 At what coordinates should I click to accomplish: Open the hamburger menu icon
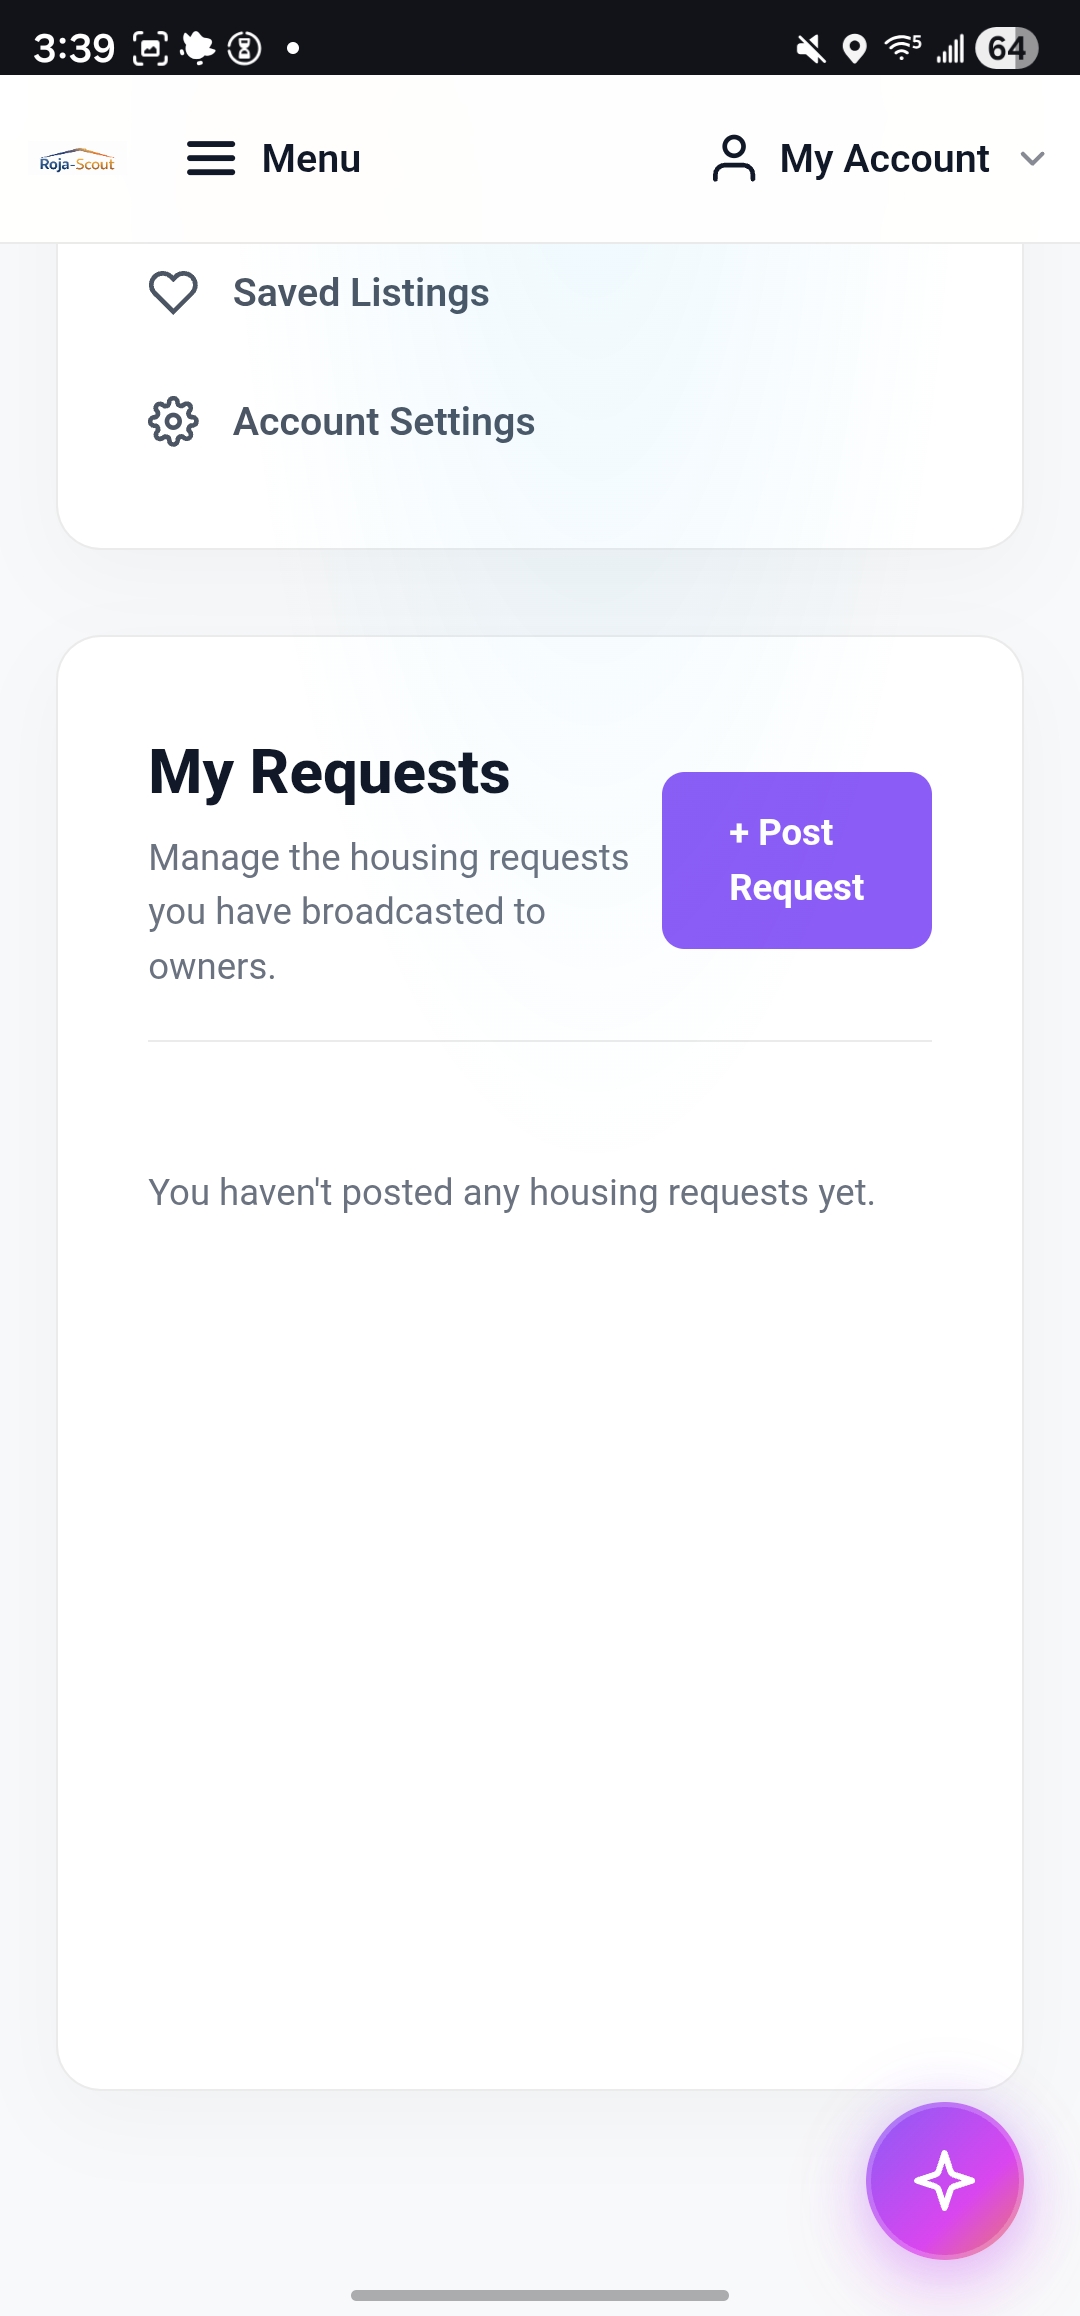click(x=211, y=159)
